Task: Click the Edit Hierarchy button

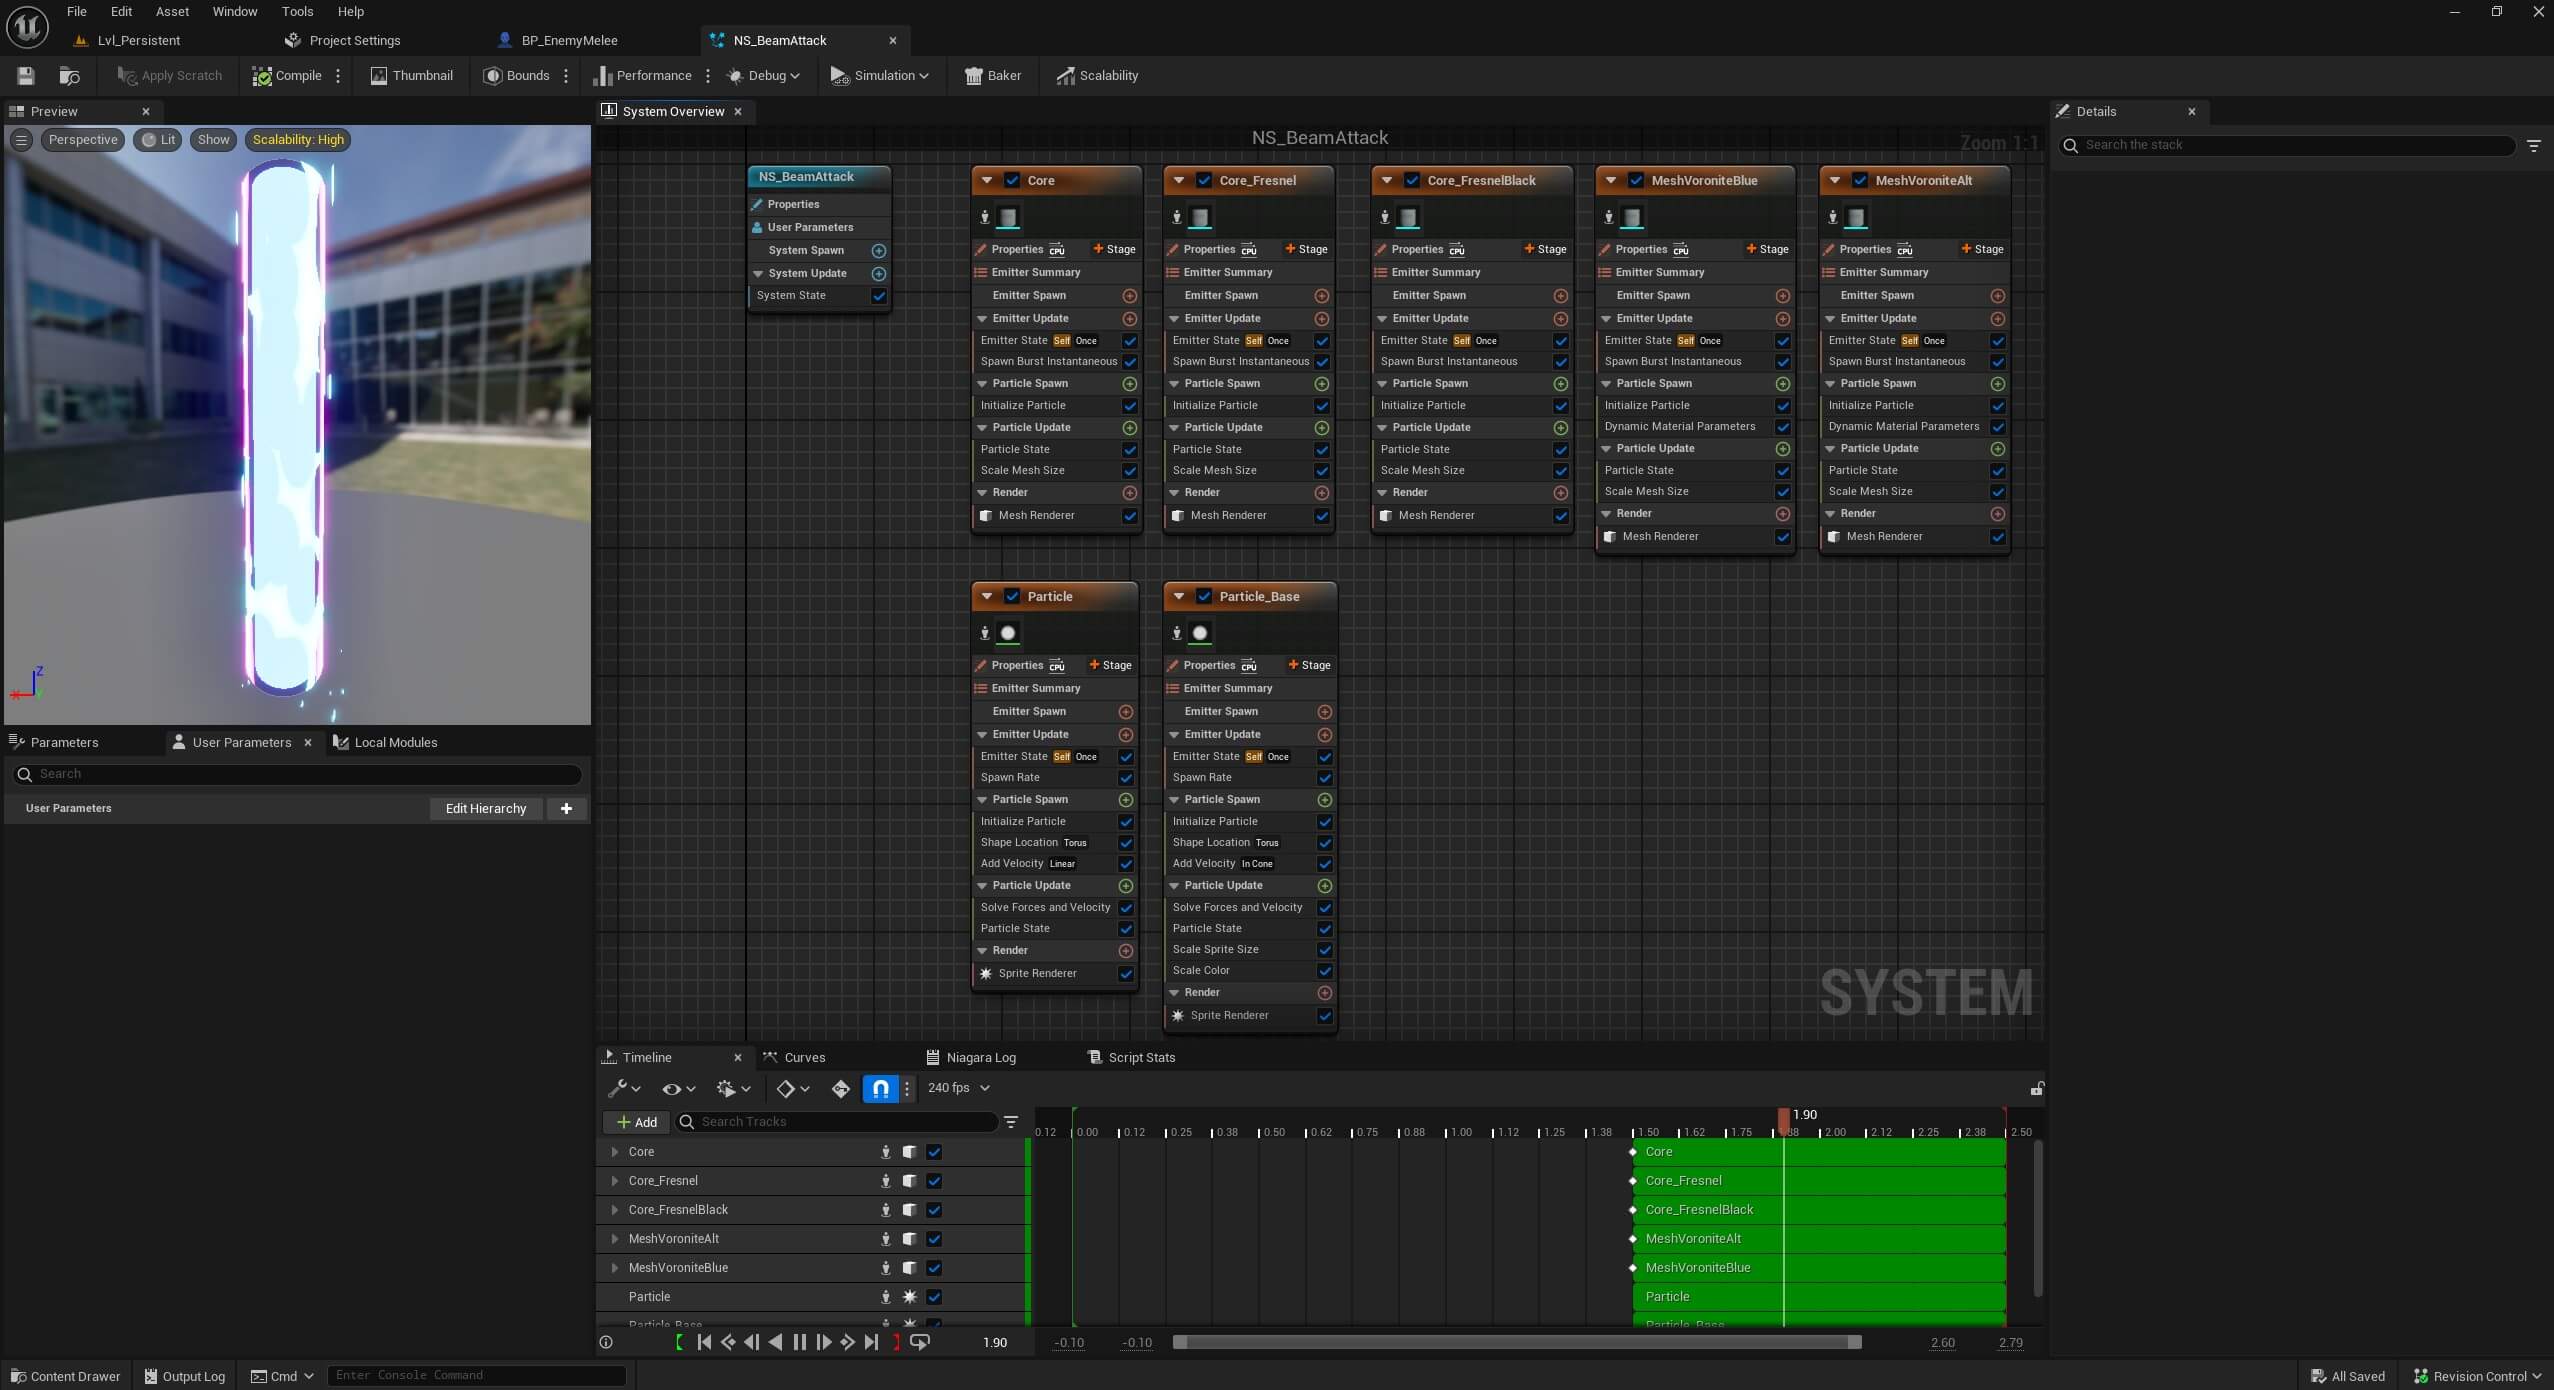Action: click(485, 808)
